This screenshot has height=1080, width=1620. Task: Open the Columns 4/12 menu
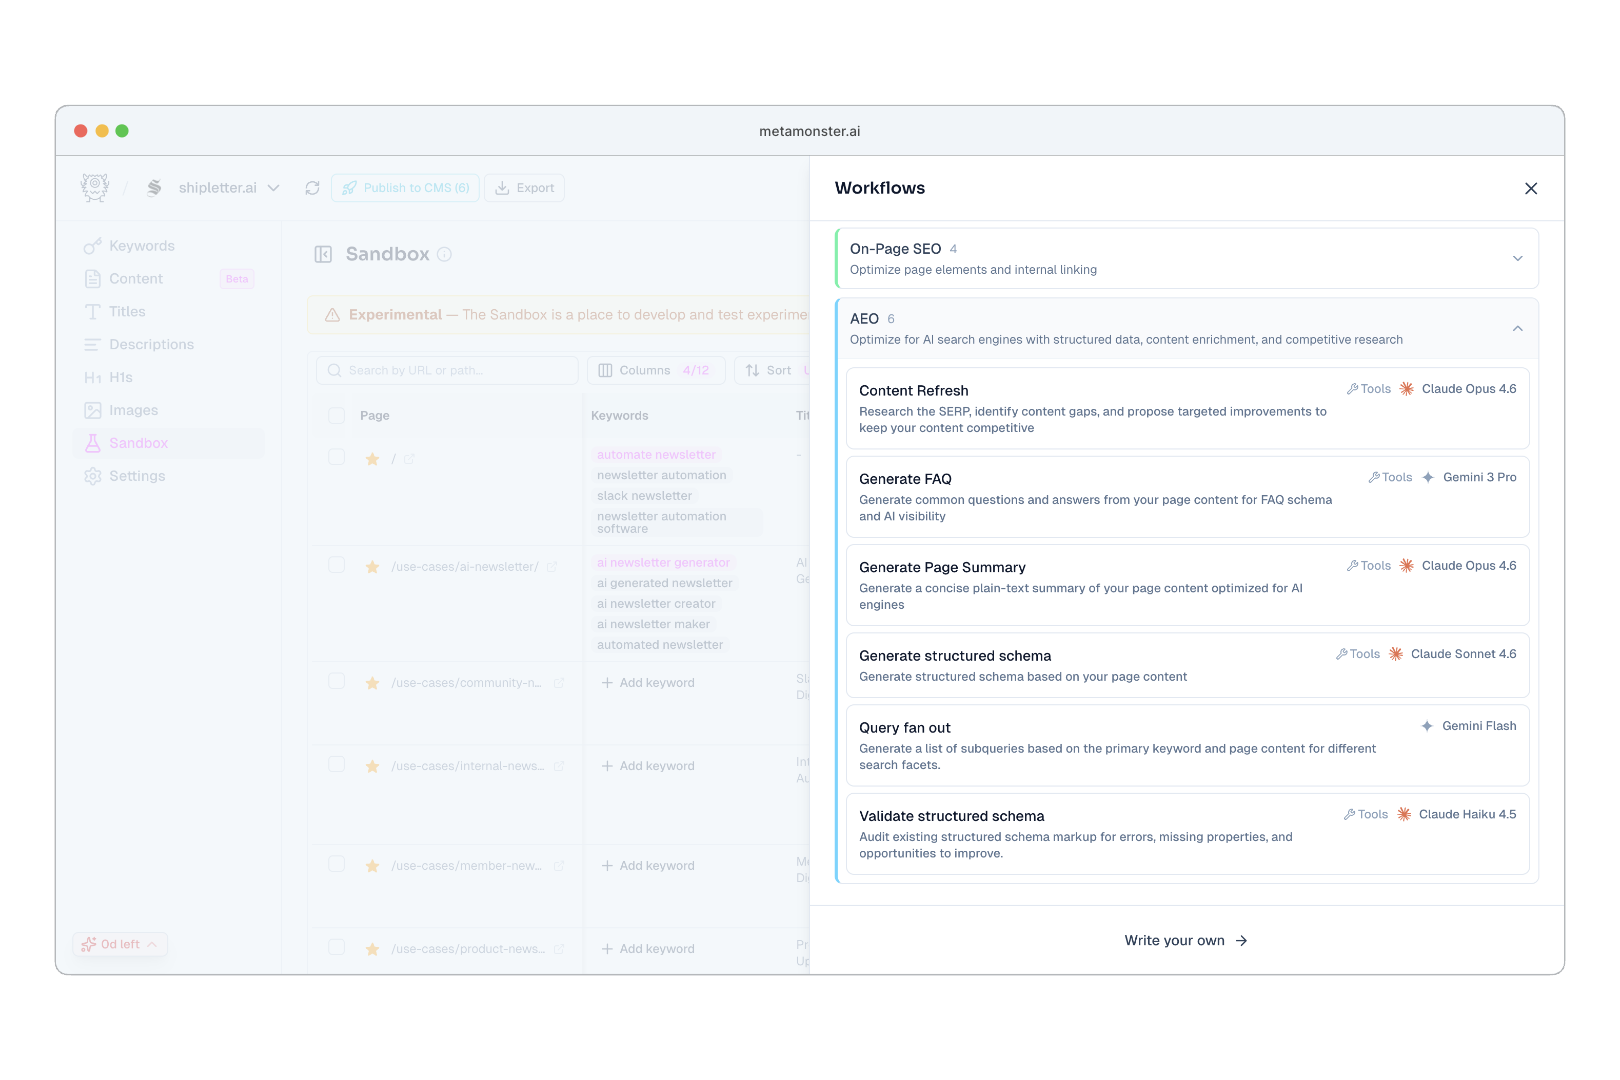point(656,370)
